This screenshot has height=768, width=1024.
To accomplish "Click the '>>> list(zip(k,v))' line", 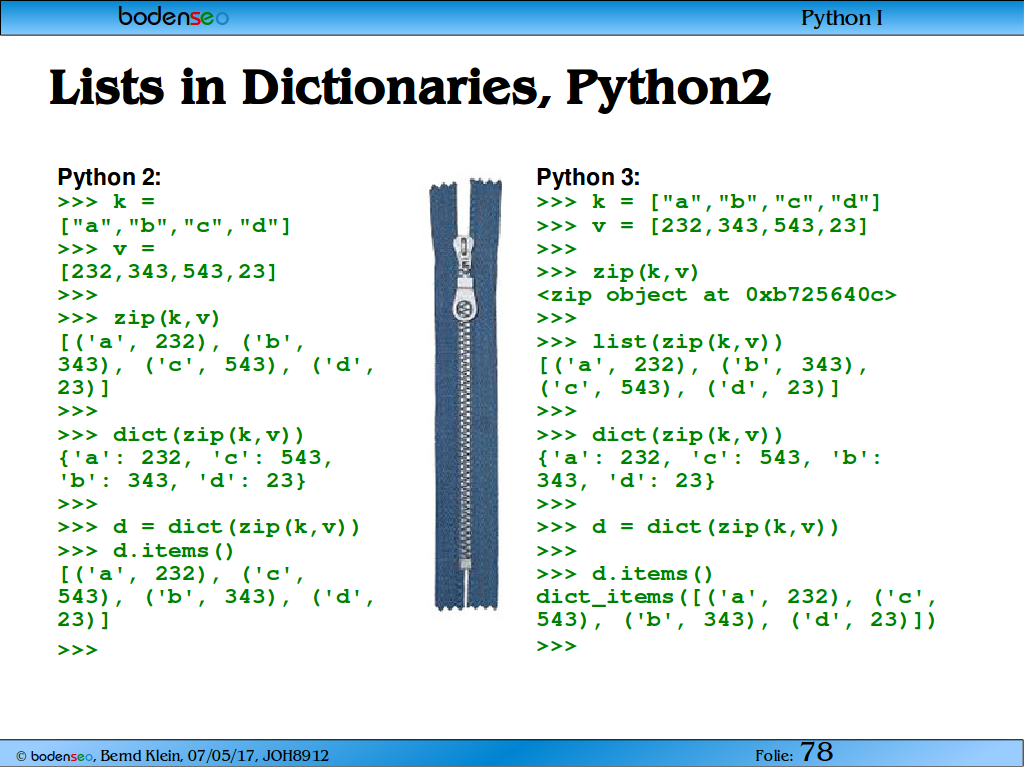I will click(660, 342).
